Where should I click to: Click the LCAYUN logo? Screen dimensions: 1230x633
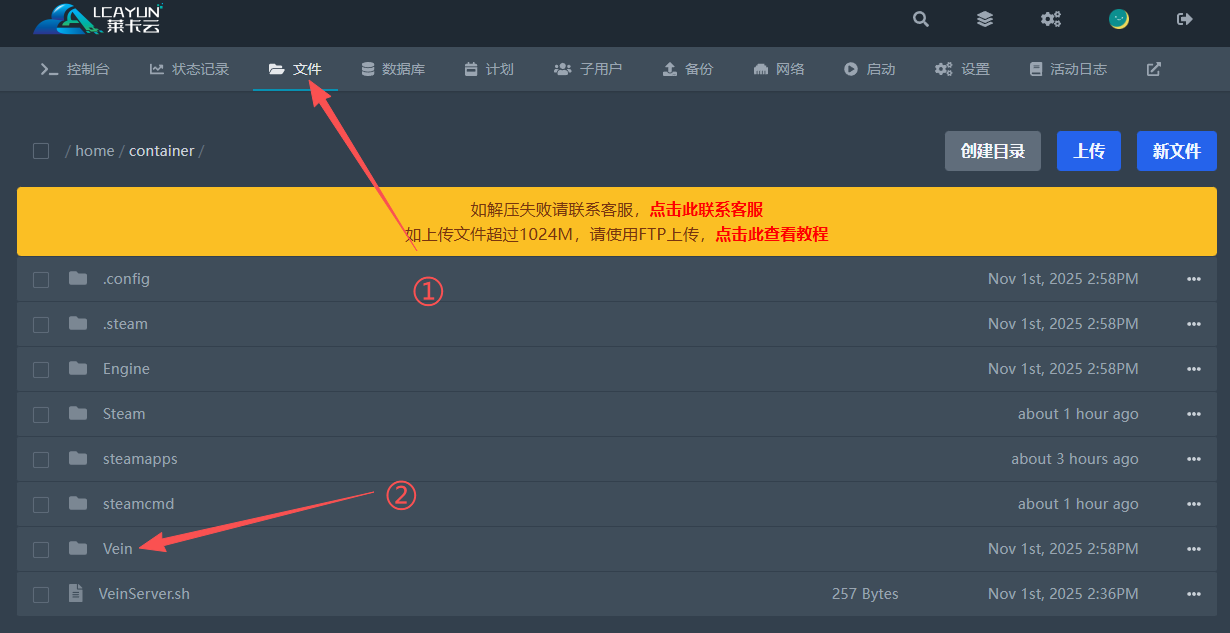[97, 19]
